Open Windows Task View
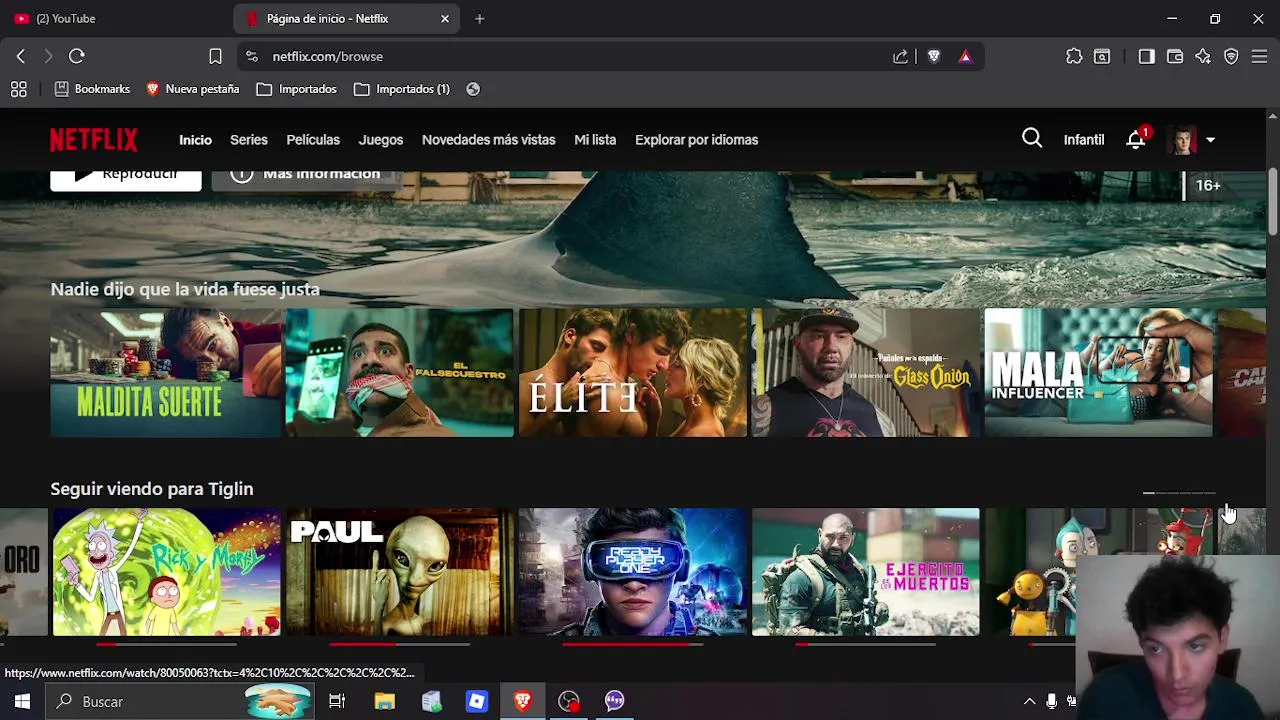Screen dimensions: 1280x720 point(337,701)
